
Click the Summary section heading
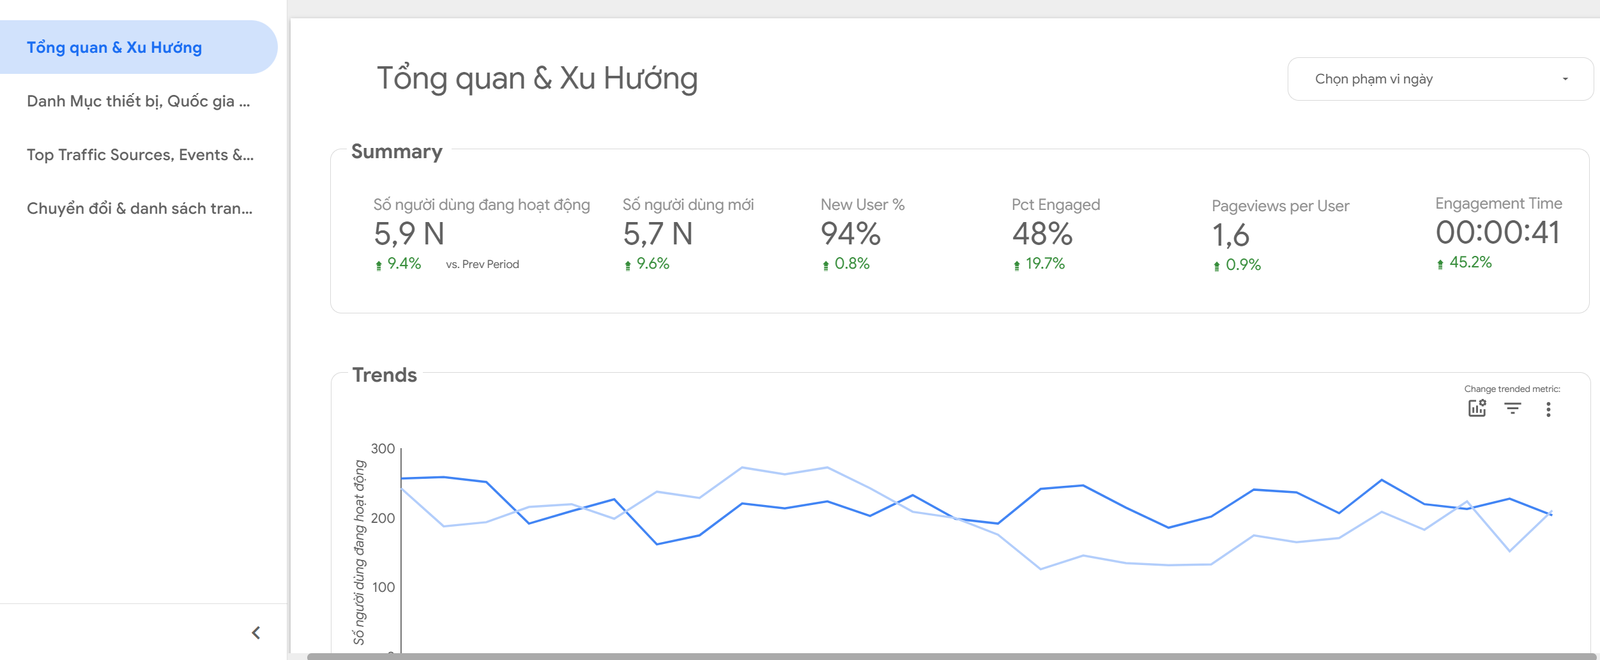click(x=397, y=152)
